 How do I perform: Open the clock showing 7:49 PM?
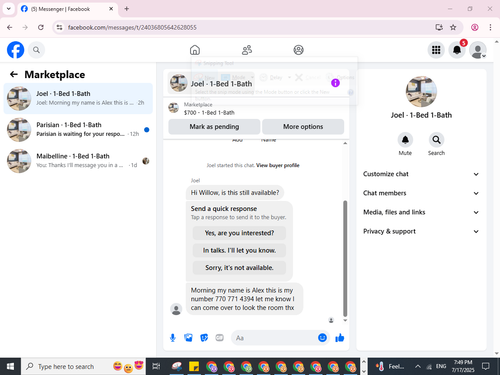coord(463,366)
